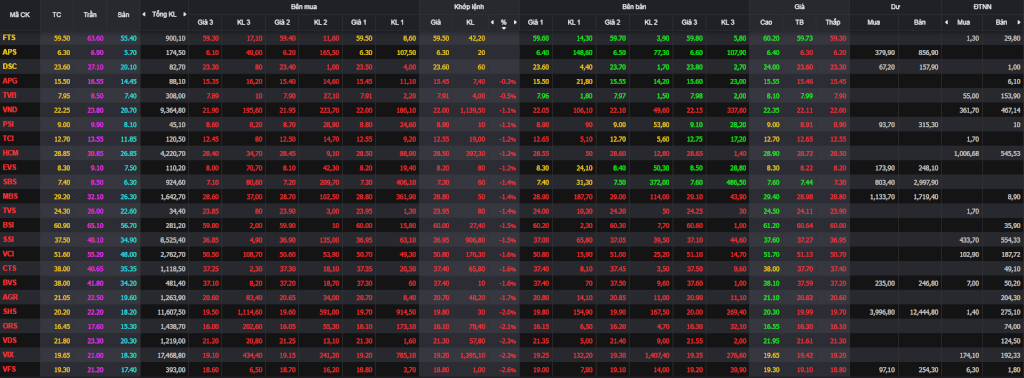
Task: Select the 11,607,50 total volume in SHS row
Action: click(x=171, y=311)
